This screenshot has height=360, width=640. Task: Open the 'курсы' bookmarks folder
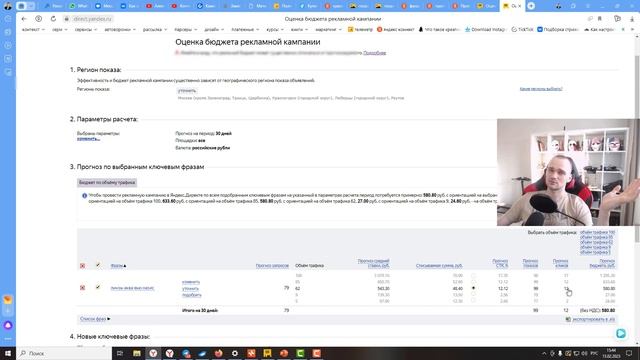click(x=275, y=29)
